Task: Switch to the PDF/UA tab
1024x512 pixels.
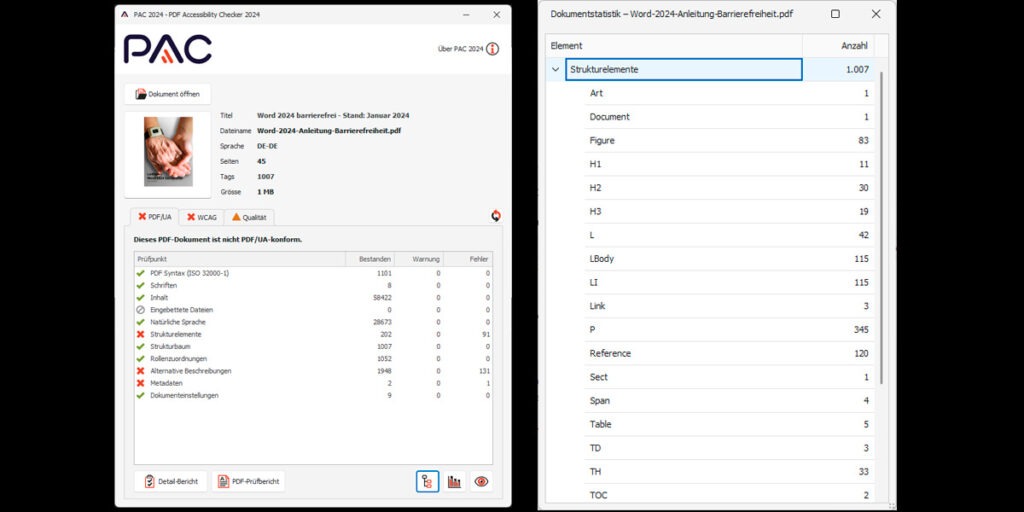Action: 155,217
